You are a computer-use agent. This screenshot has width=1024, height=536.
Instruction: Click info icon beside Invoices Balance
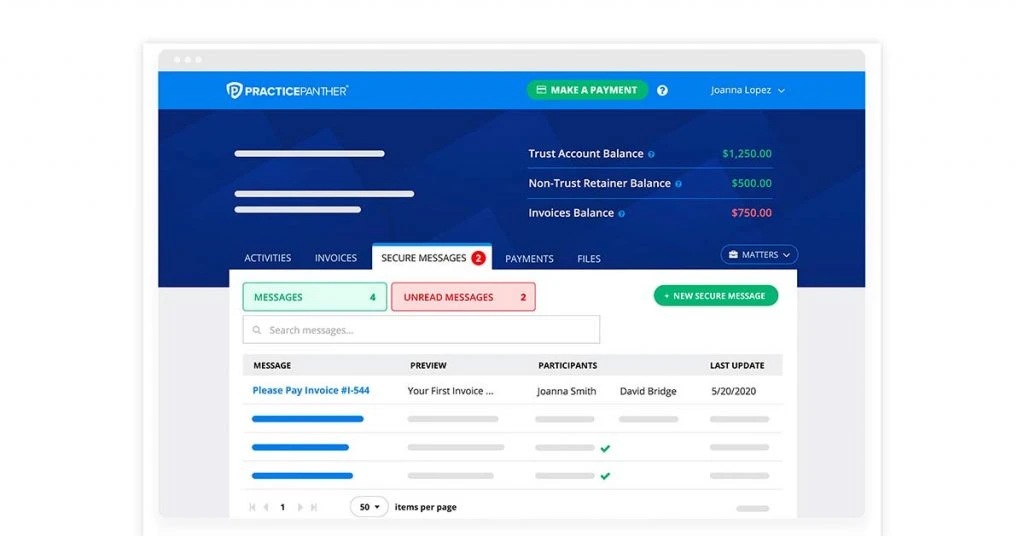pos(622,213)
